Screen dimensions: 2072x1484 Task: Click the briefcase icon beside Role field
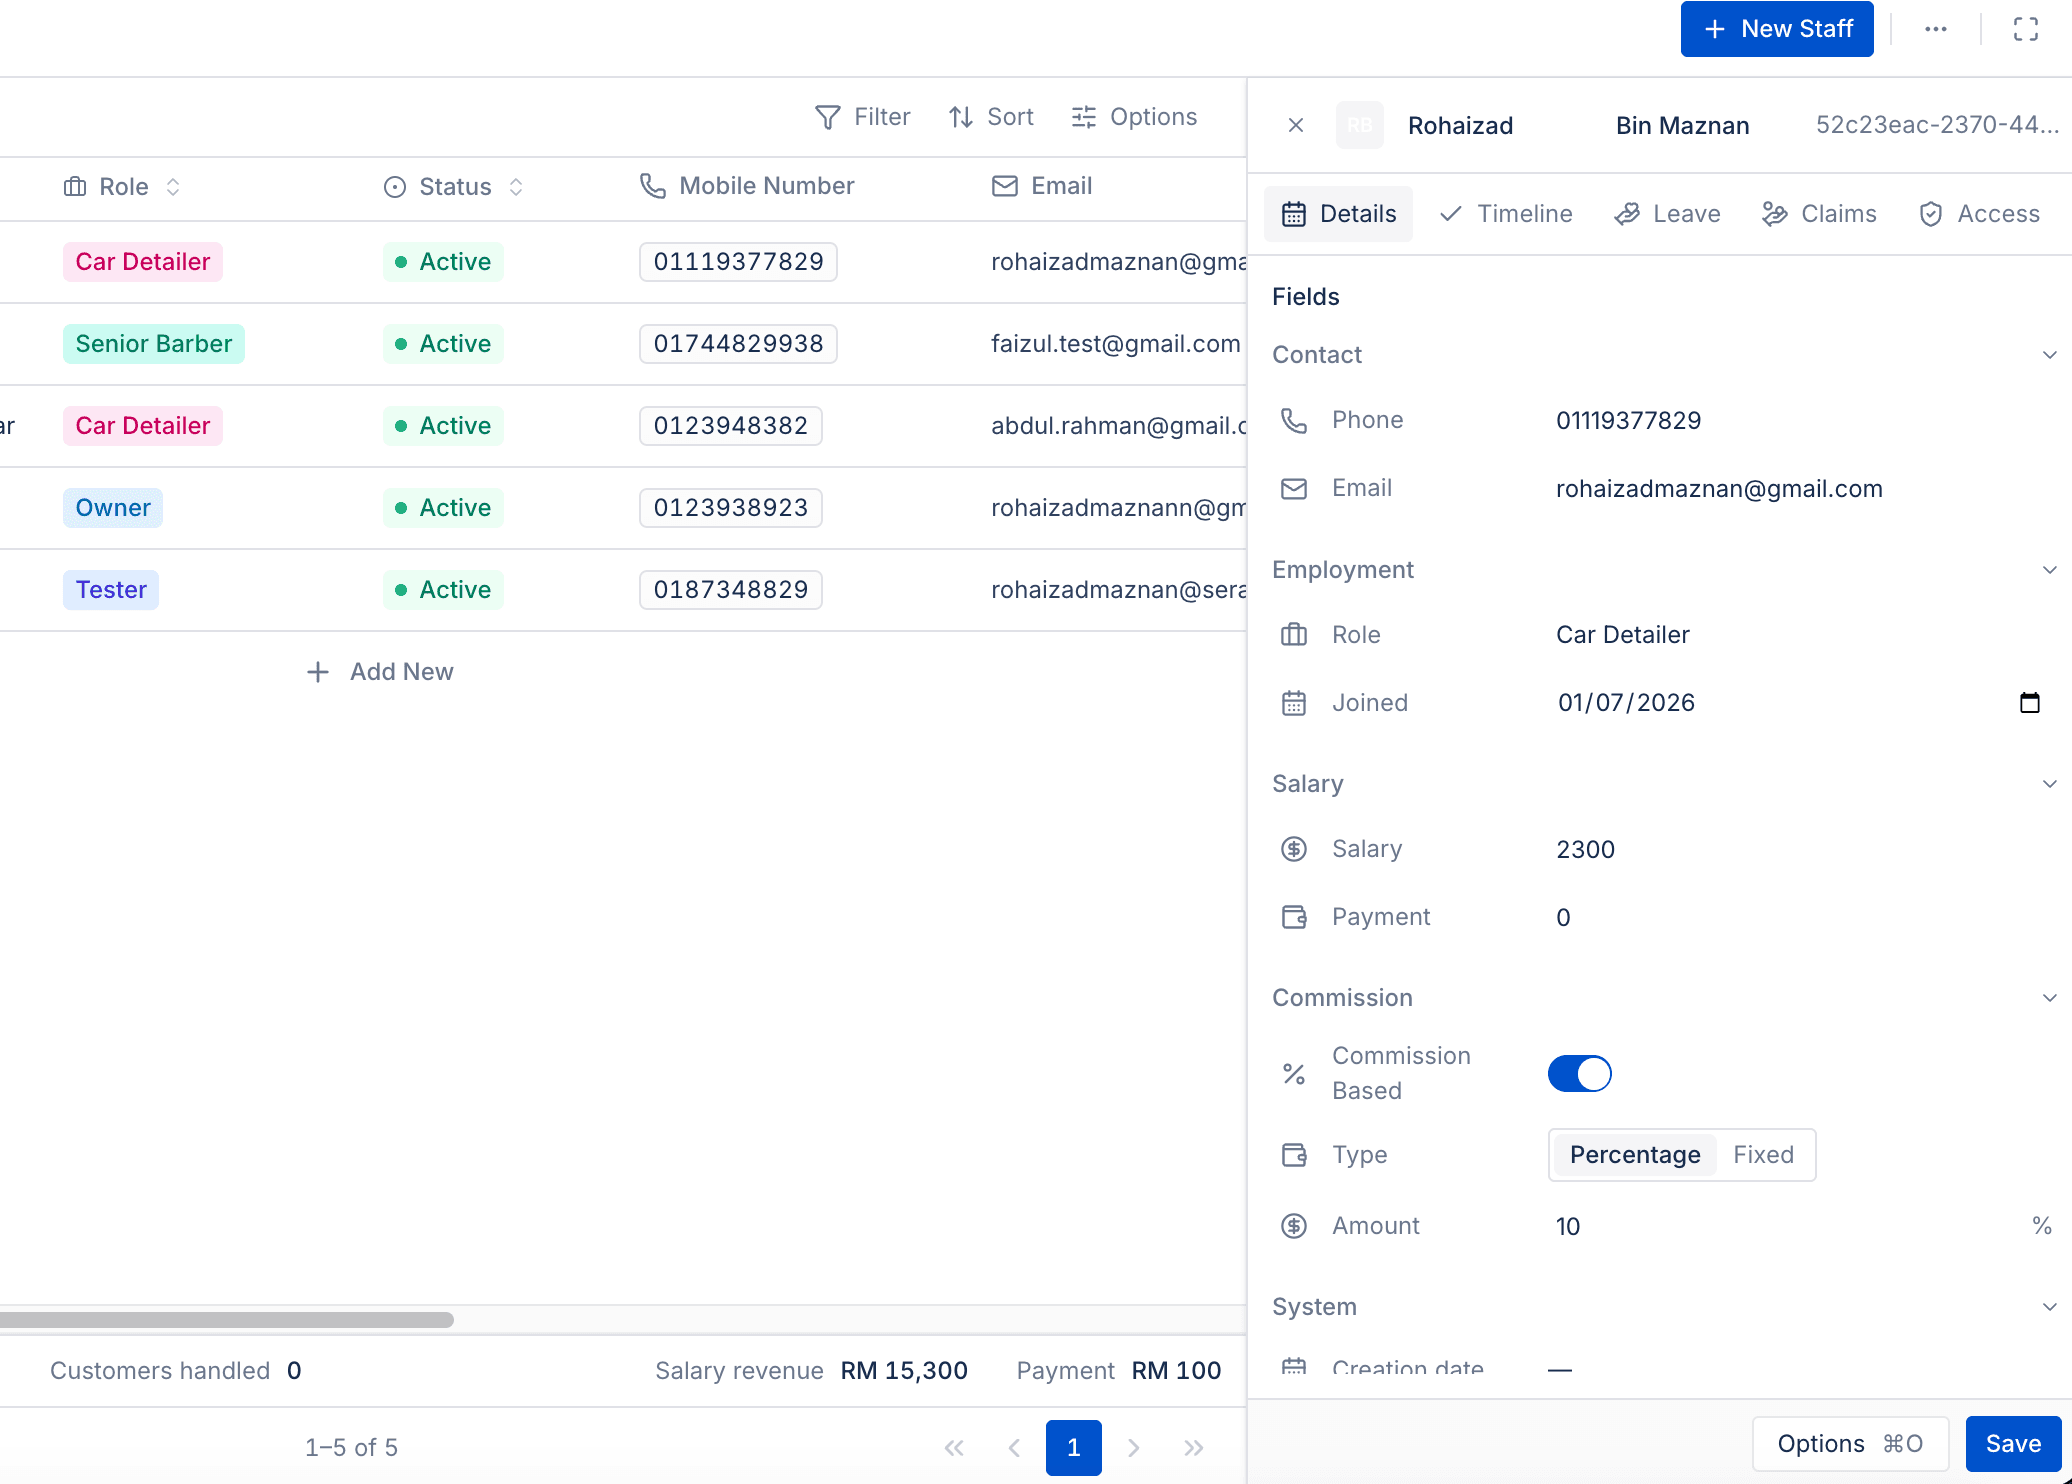click(1294, 635)
